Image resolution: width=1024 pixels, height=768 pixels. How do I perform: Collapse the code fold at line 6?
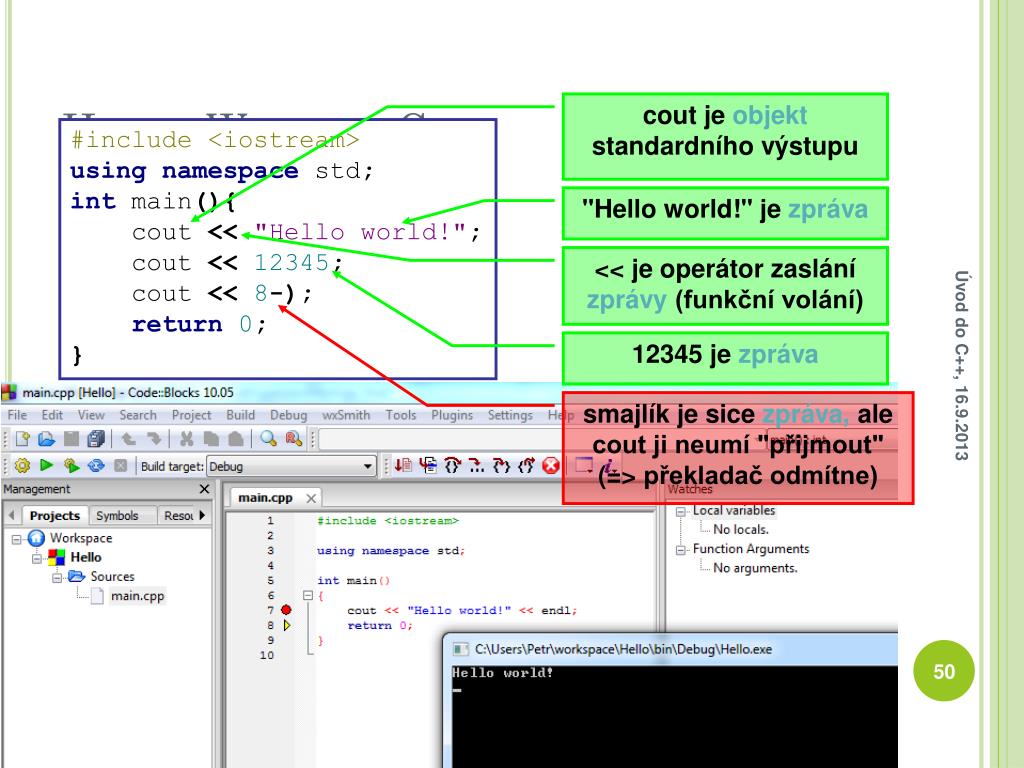click(309, 596)
